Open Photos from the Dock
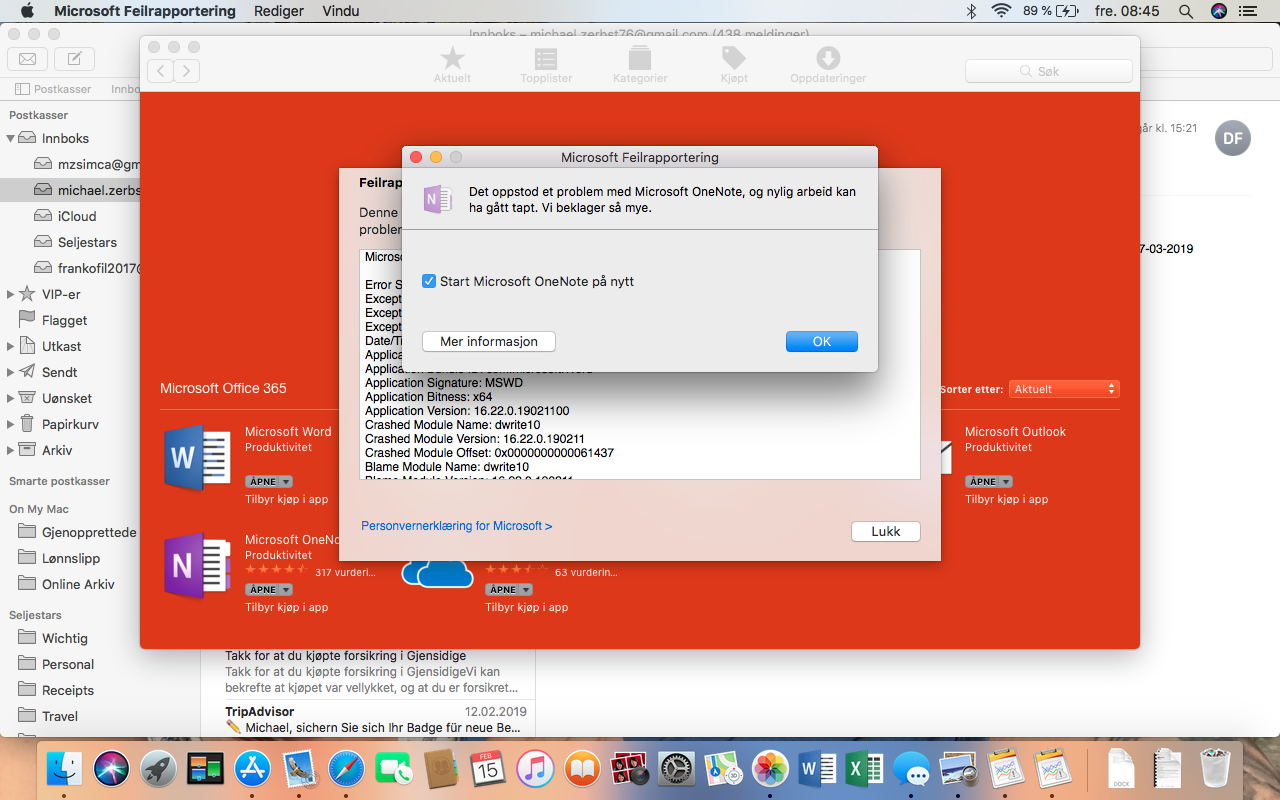Screen dimensions: 1280x800 771,769
